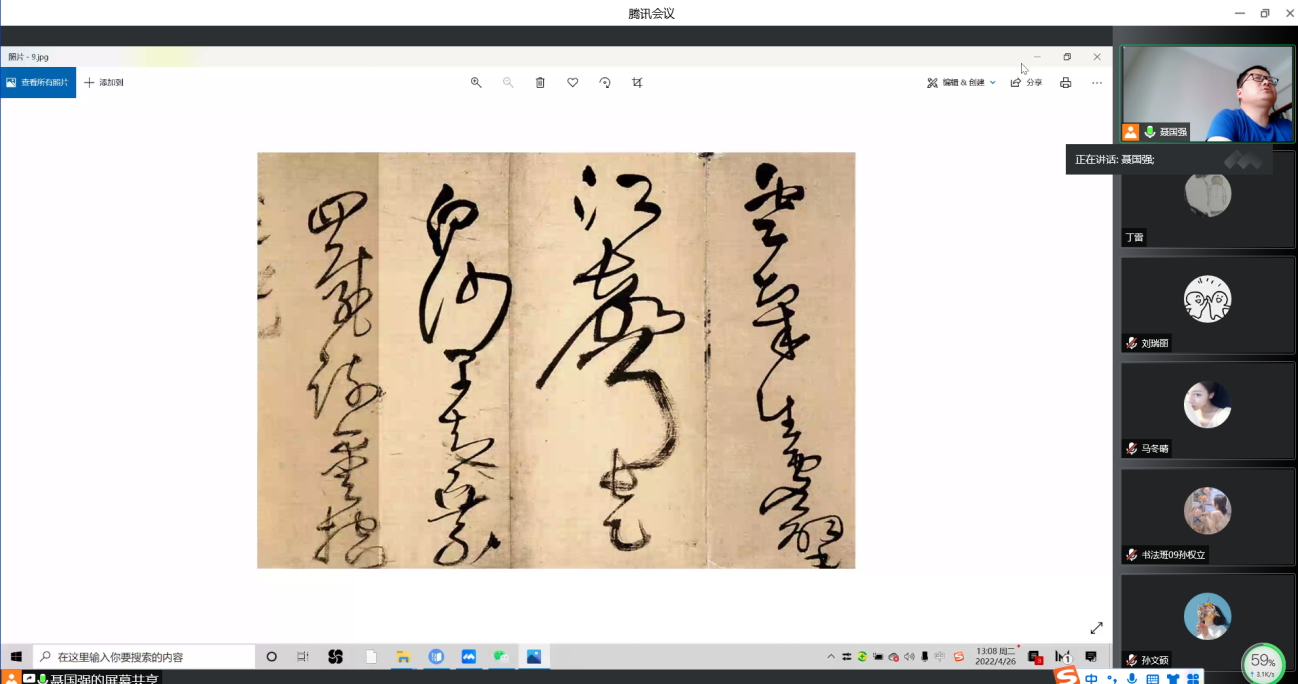The image size is (1298, 684).
Task: Delete the photo with trash icon
Action: point(540,83)
